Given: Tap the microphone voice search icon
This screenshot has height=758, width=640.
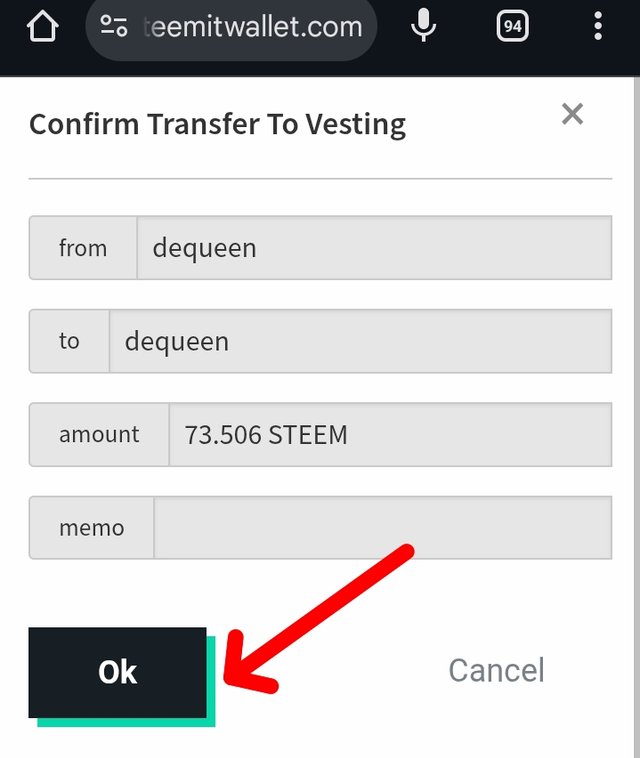Looking at the screenshot, I should tap(424, 26).
